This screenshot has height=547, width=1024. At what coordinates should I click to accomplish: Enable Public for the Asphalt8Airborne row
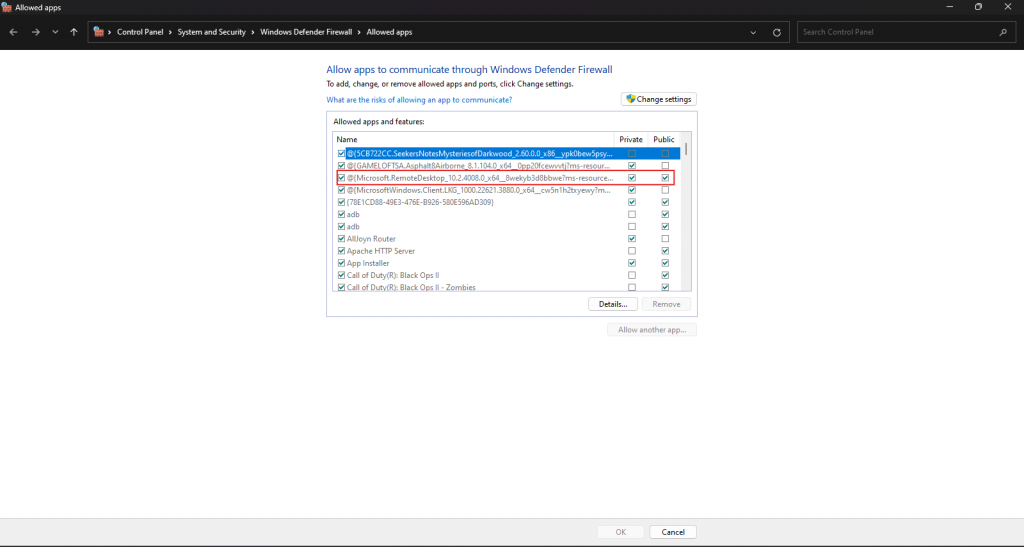[x=665, y=166]
